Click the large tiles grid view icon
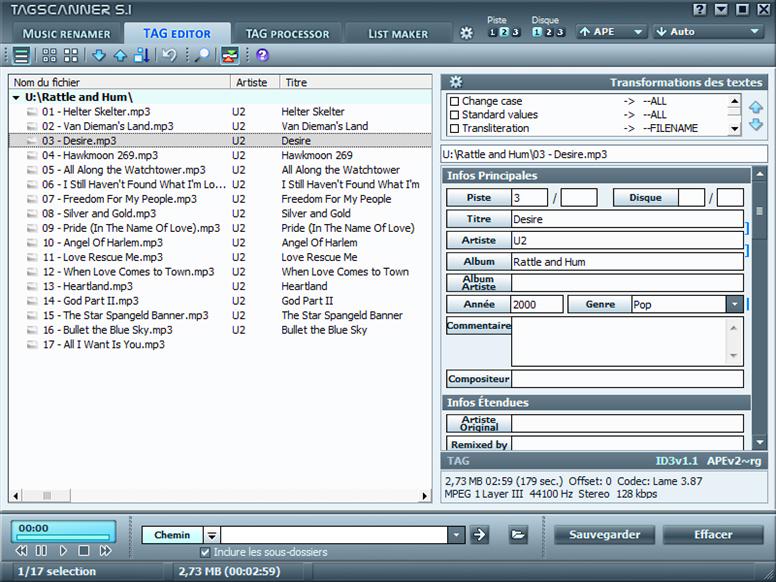The image size is (776, 582). coord(71,55)
